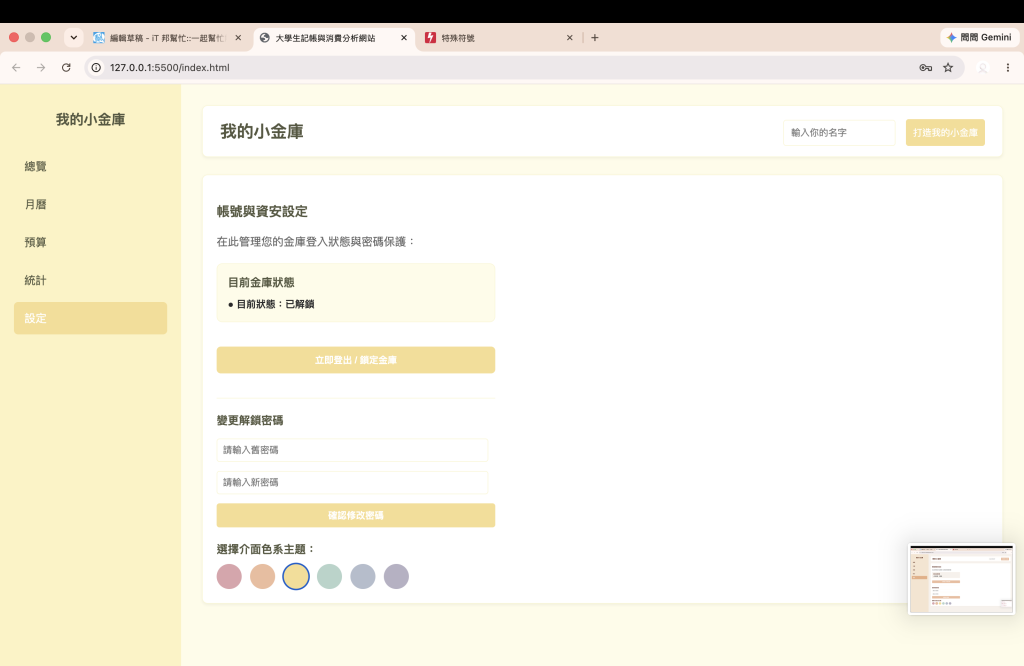The height and width of the screenshot is (666, 1024).
Task: Reload the page
Action: pos(66,67)
